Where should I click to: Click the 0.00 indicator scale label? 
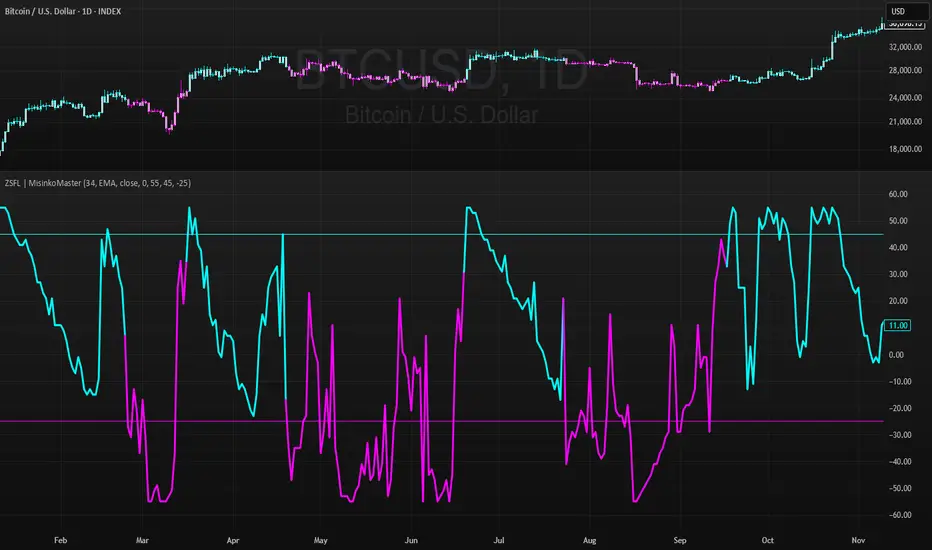tap(896, 355)
